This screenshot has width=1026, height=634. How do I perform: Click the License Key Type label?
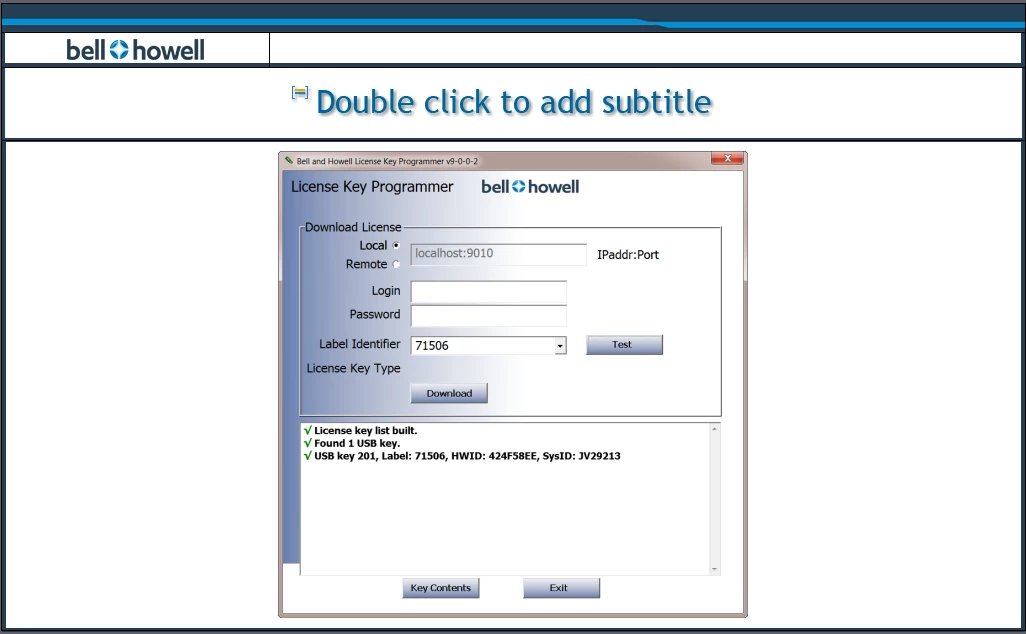(x=353, y=368)
